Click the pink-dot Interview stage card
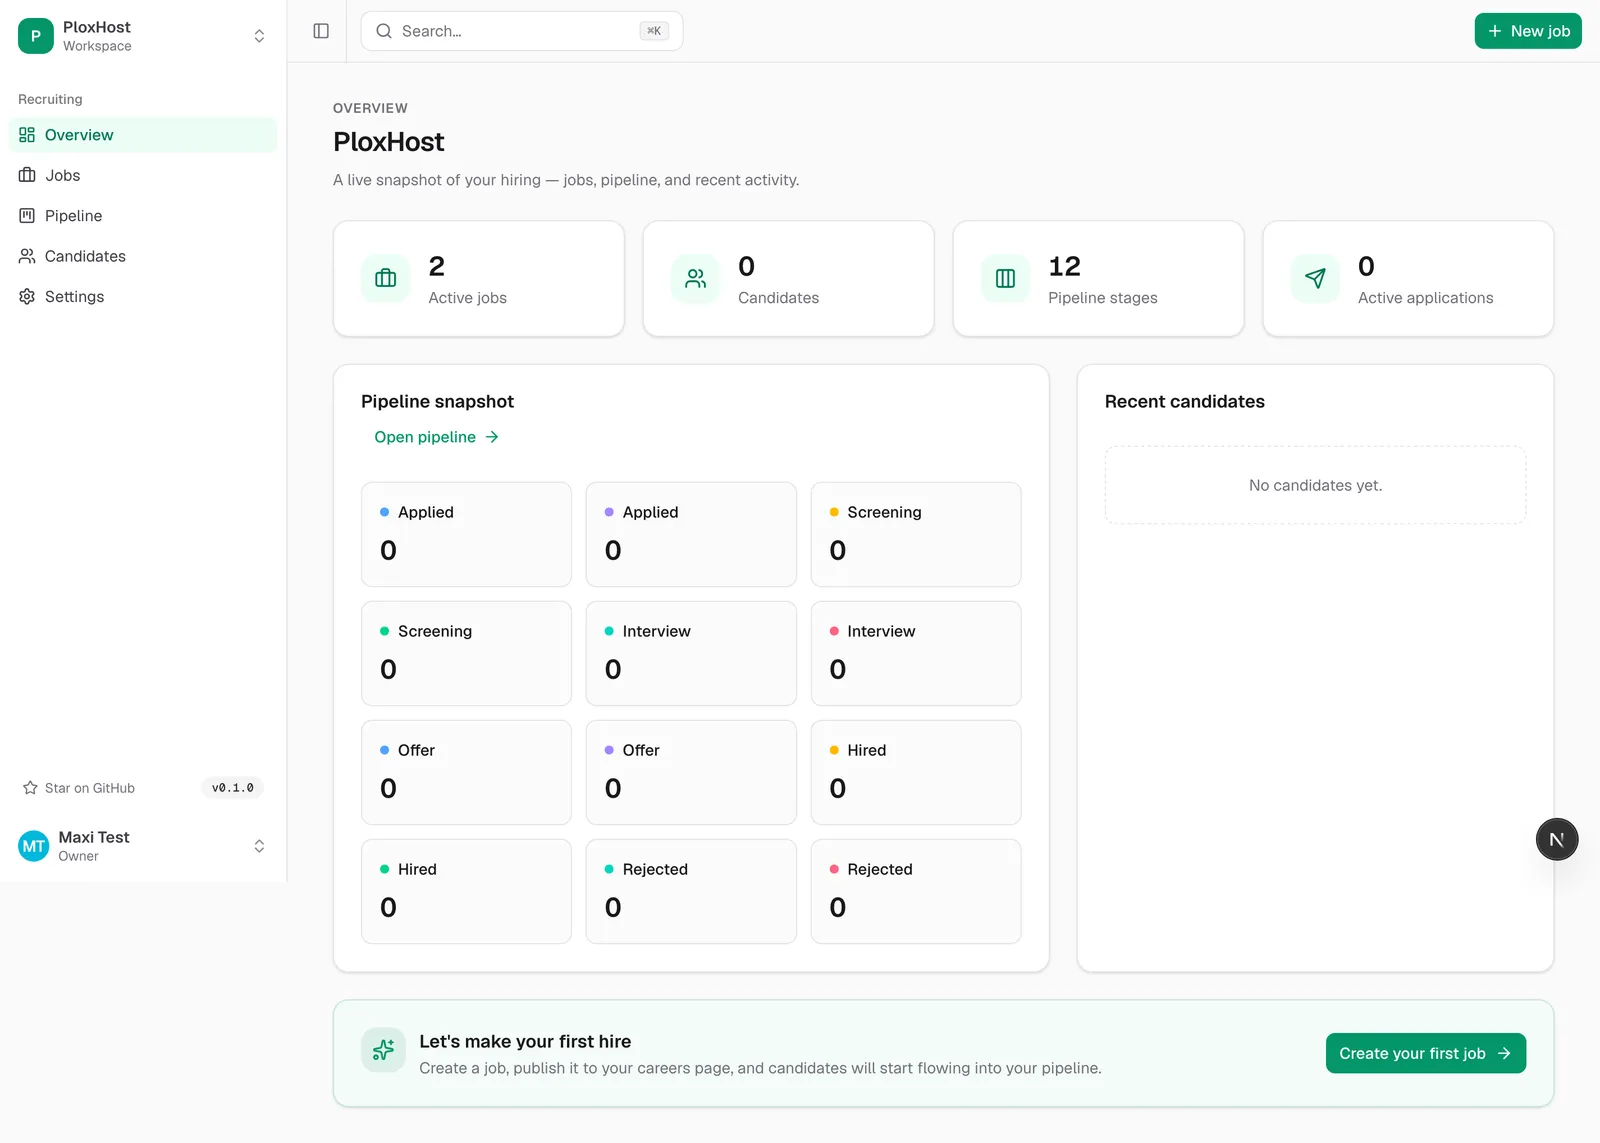1600x1143 pixels. [916, 653]
